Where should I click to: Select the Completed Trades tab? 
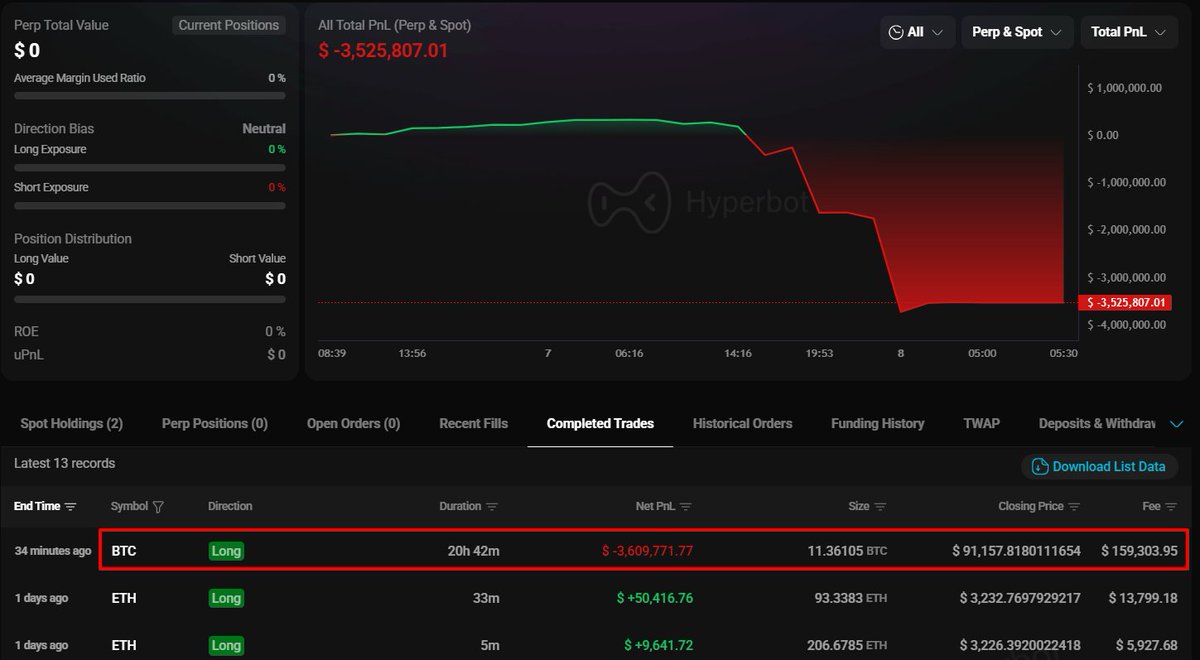600,424
